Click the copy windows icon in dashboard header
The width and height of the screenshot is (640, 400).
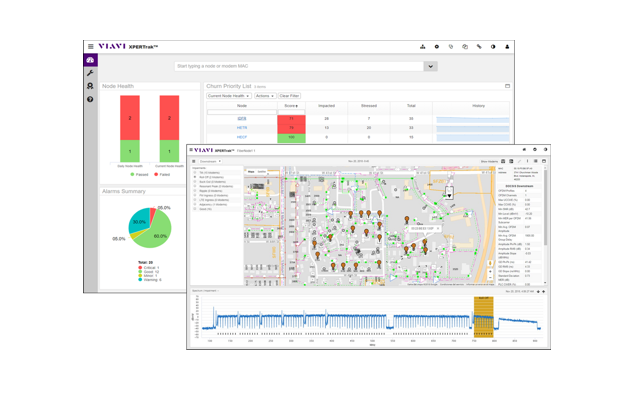465,47
